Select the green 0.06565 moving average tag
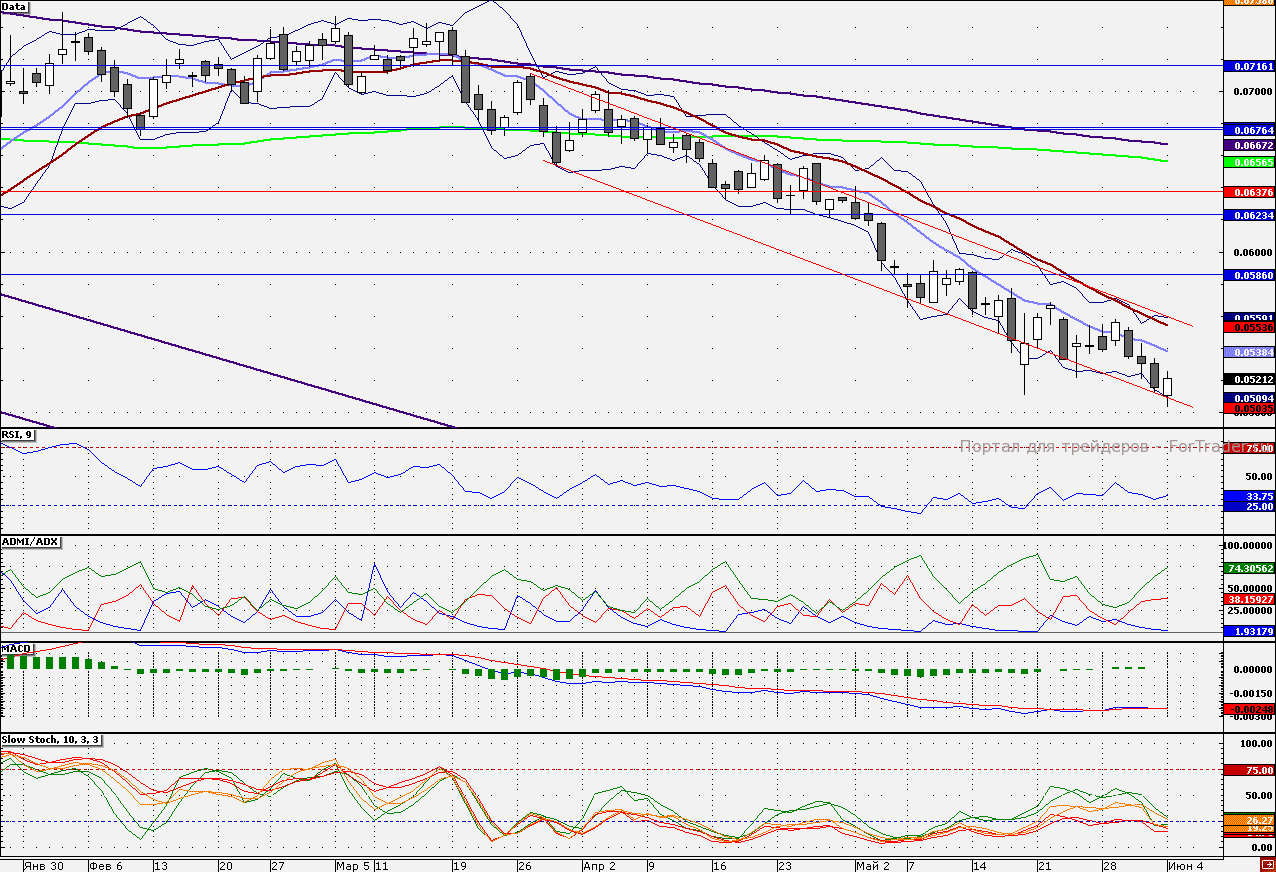This screenshot has height=872, width=1276. point(1249,162)
